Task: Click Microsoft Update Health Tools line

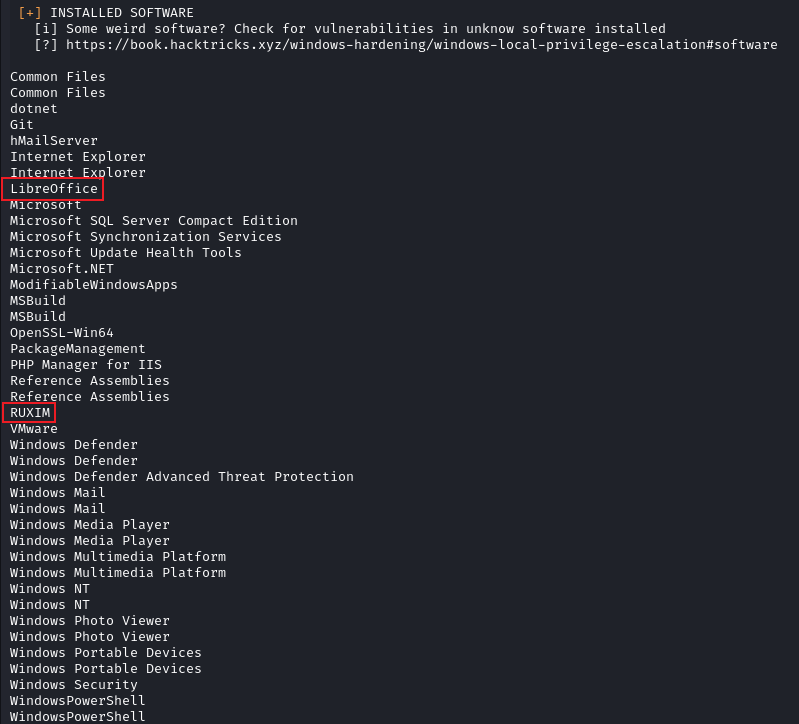Action: pos(125,253)
